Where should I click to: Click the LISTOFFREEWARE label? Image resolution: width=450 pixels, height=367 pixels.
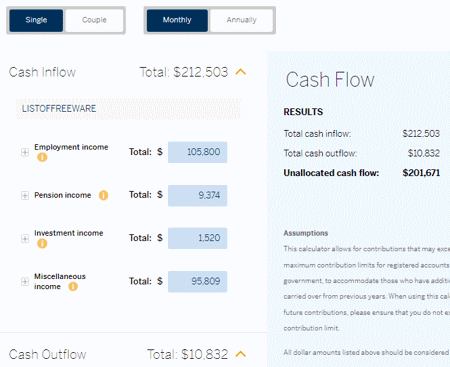pos(59,109)
